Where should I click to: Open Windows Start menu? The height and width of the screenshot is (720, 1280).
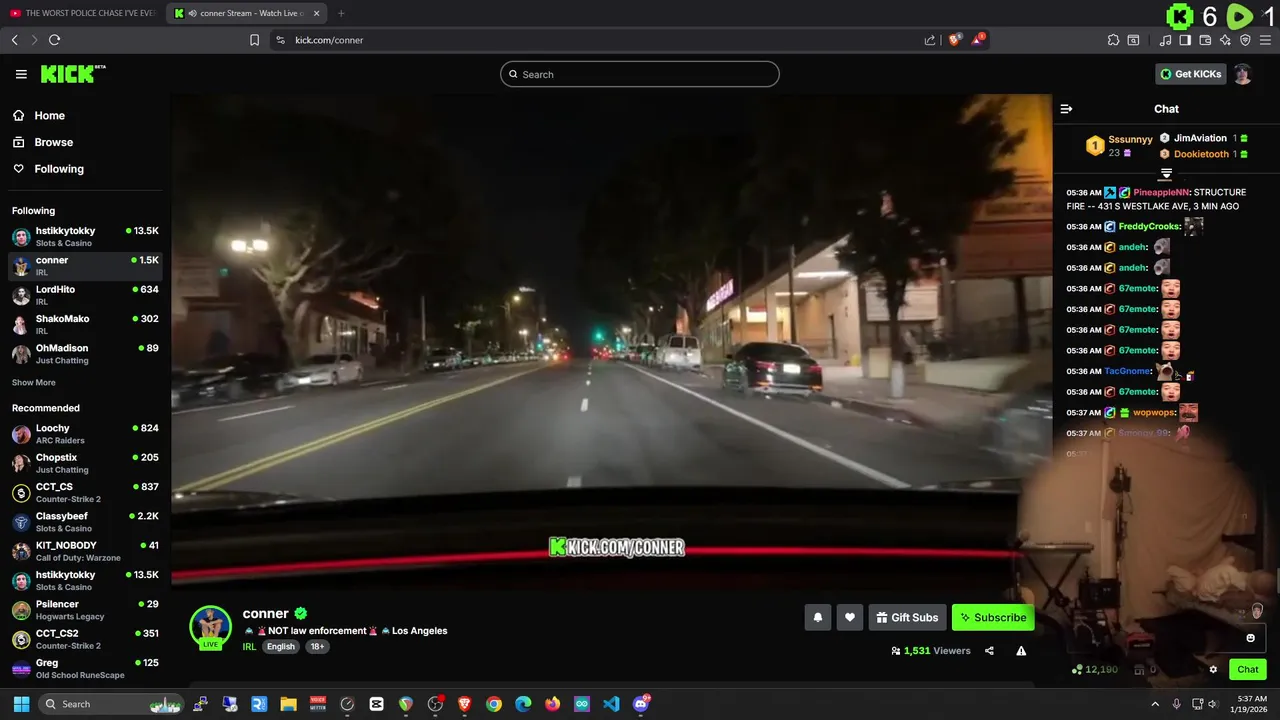(21, 704)
